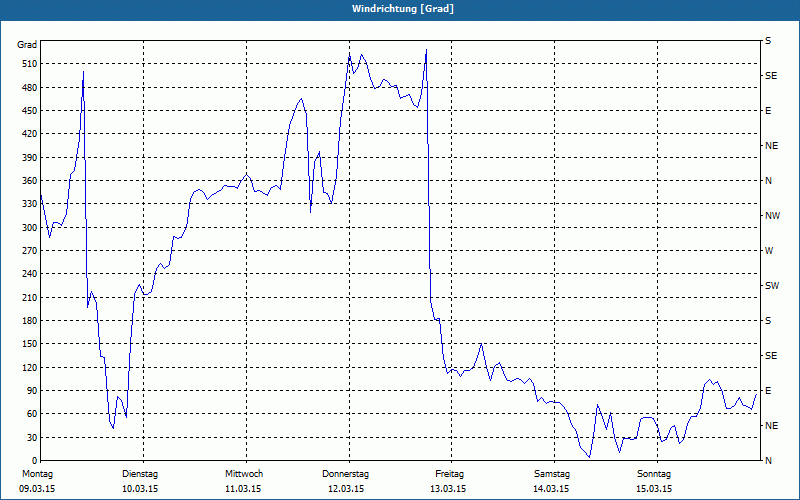Pick the 420 tick label

coord(30,134)
